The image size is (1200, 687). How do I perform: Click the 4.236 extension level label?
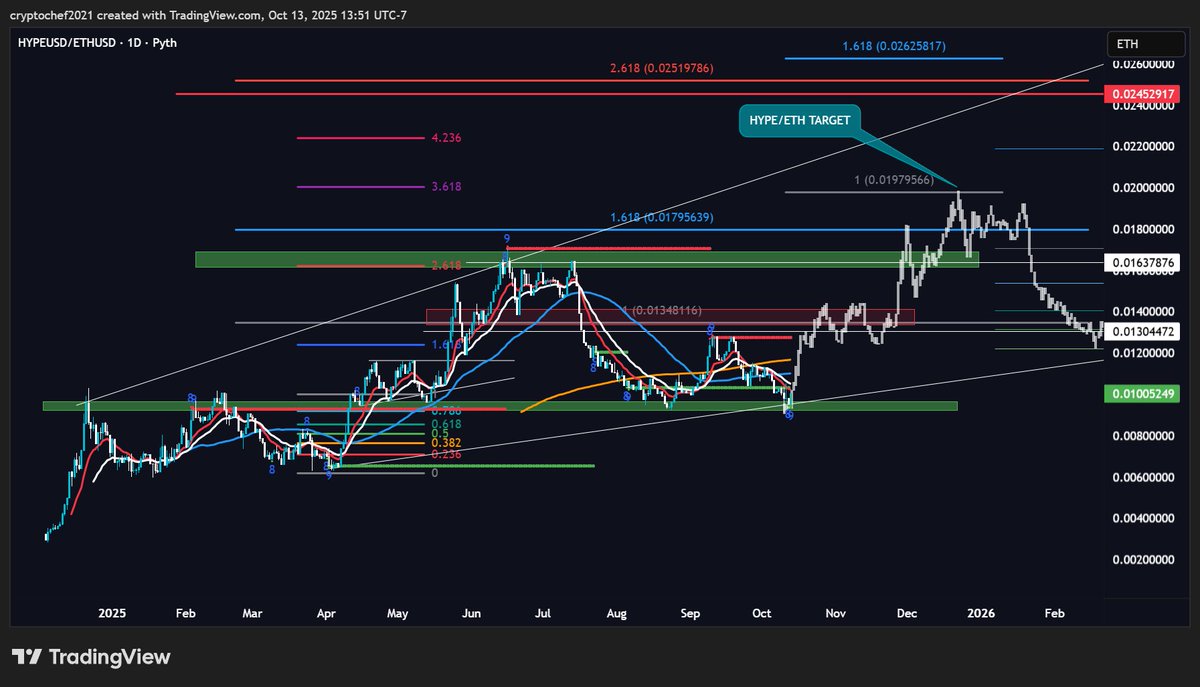[447, 138]
